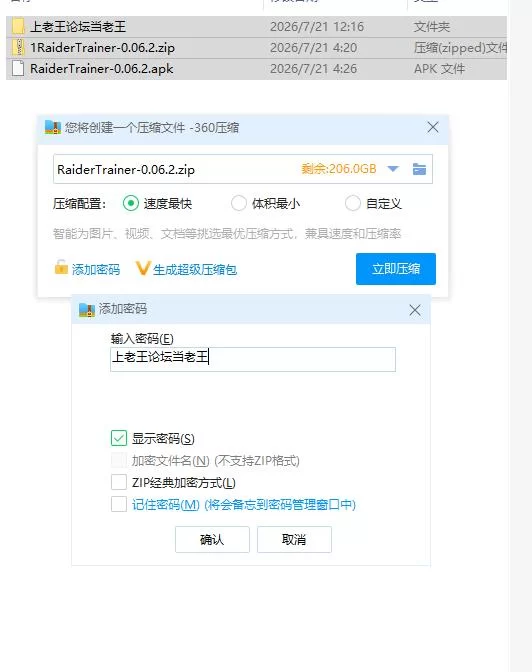Click the lock icon next to 添加密码
The height and width of the screenshot is (672, 532).
(61, 267)
